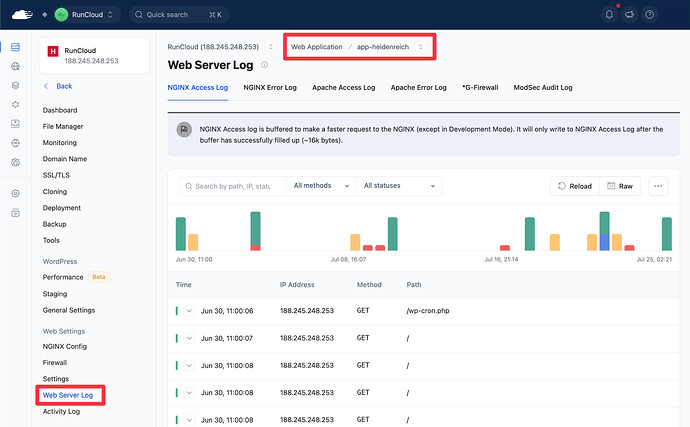Click the last green bar above Jul 25, 02:21
This screenshot has height=427, width=690.
coord(667,234)
